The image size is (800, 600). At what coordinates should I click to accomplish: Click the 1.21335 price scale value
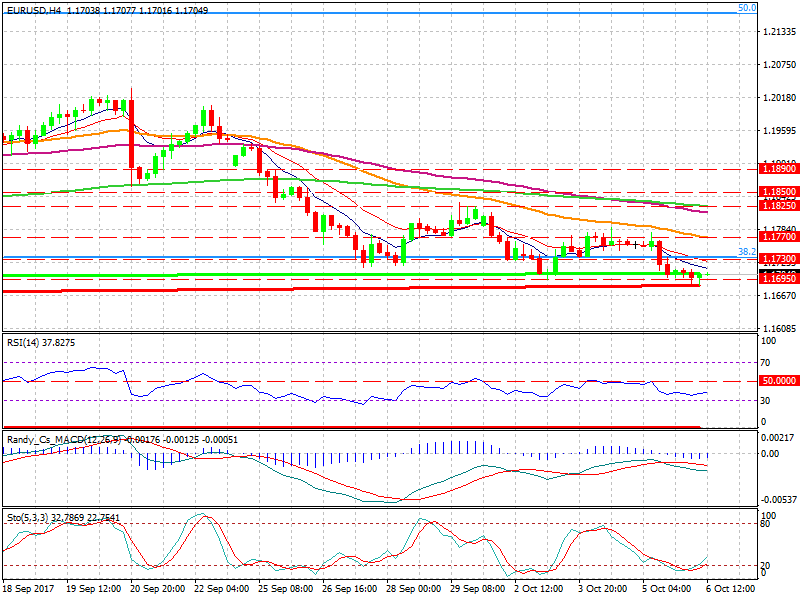(776, 33)
